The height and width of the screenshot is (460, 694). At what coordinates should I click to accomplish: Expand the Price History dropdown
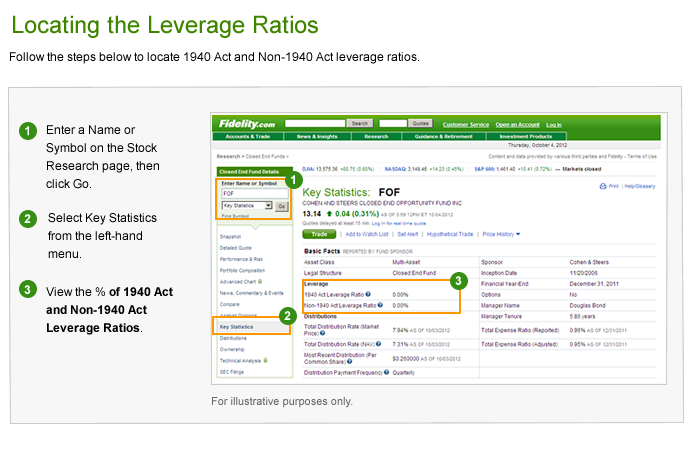tap(503, 233)
